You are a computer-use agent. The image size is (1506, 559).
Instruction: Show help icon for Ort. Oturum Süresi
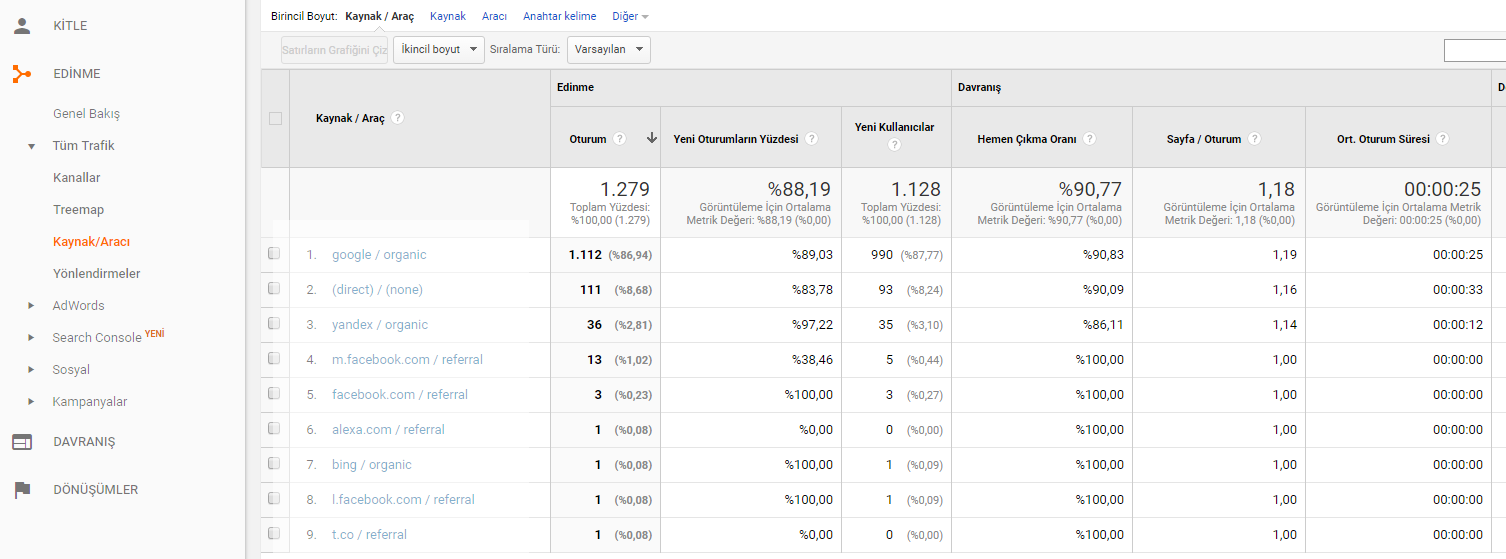click(1443, 139)
